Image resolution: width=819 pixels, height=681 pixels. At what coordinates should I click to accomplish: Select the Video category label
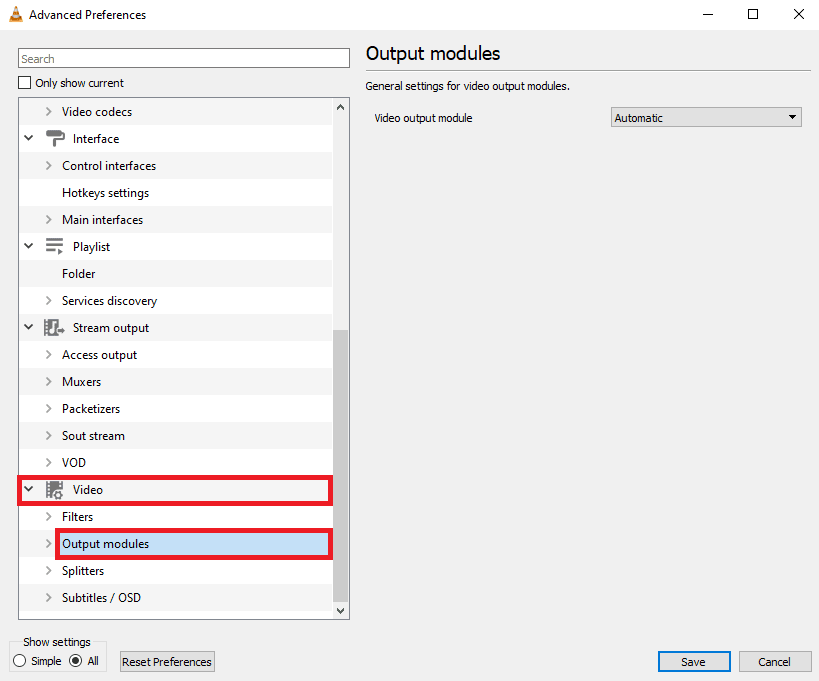[88, 489]
